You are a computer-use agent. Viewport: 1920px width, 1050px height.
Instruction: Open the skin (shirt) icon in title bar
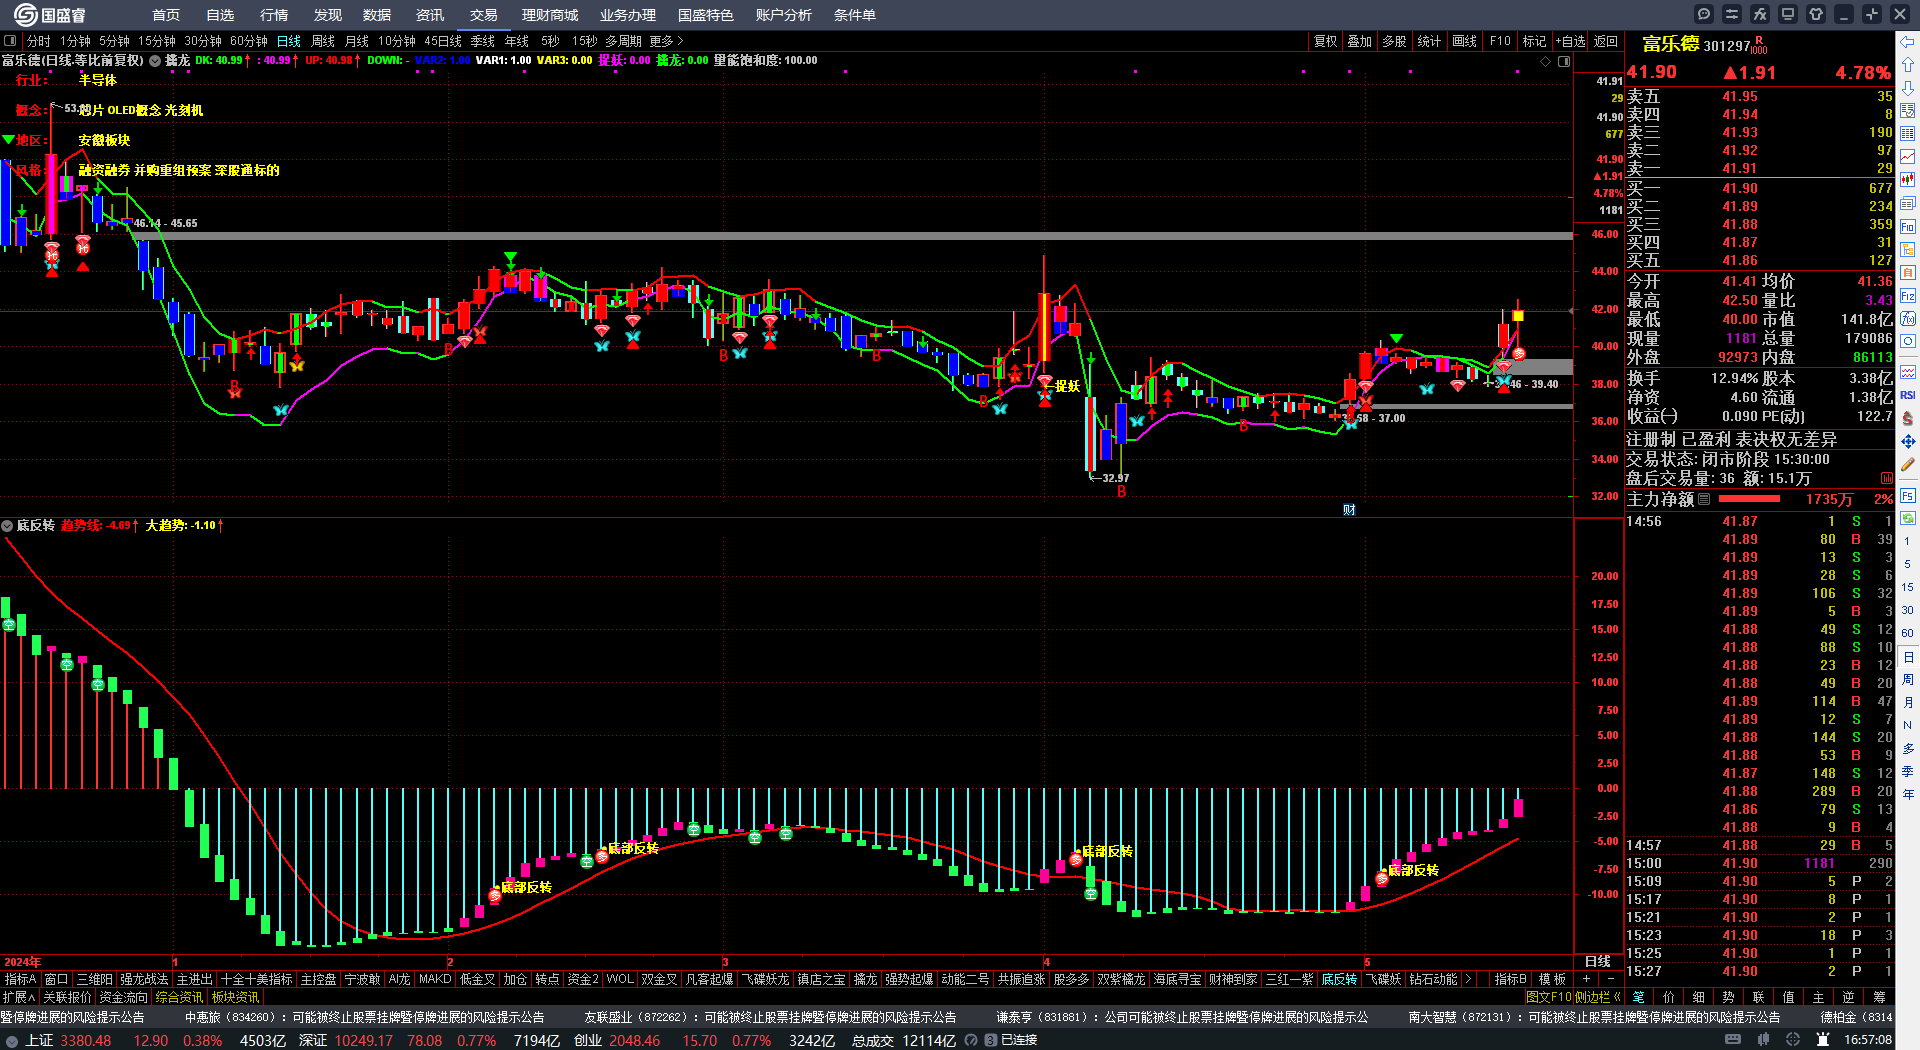[x=1816, y=14]
